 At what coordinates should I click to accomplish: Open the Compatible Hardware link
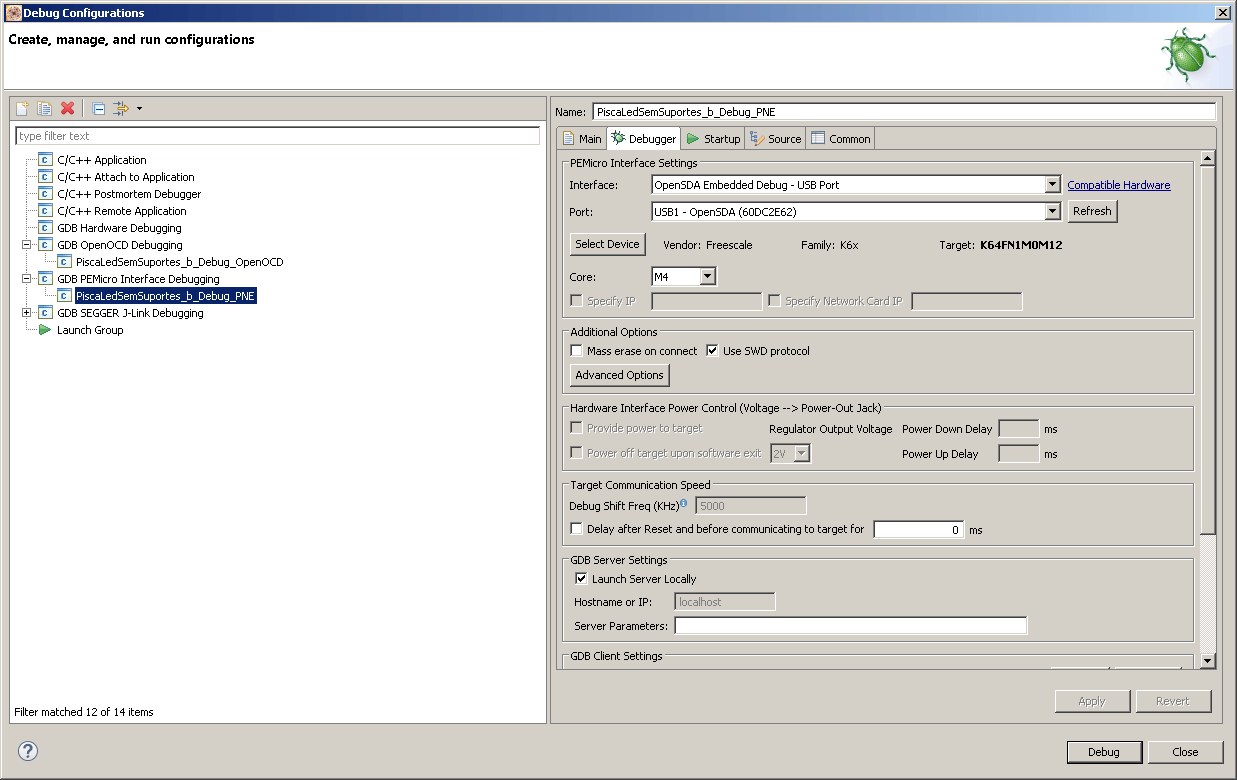pos(1118,185)
